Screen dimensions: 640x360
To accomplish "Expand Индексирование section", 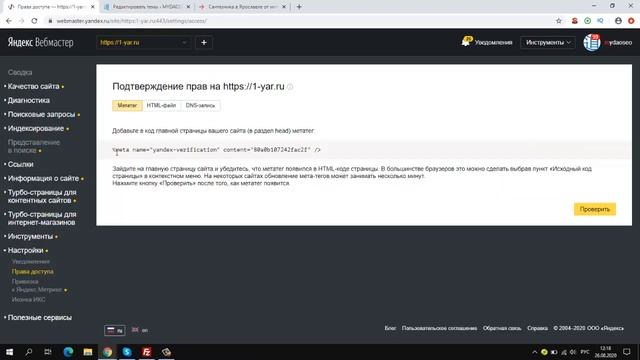I will pos(36,129).
